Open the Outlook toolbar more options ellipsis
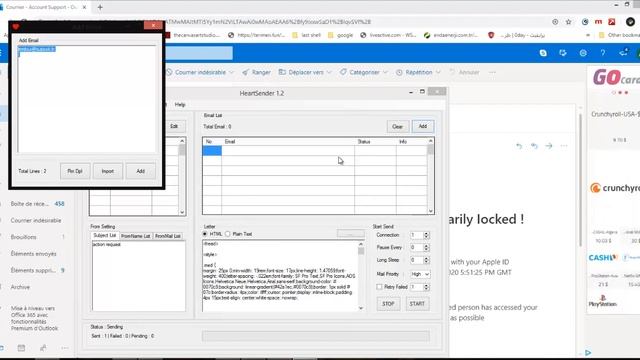The image size is (640, 360). point(493,72)
